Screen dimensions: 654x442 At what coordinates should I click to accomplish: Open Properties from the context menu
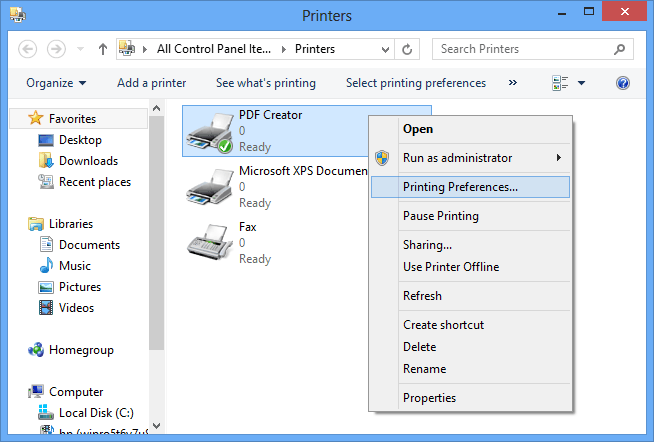pos(429,398)
